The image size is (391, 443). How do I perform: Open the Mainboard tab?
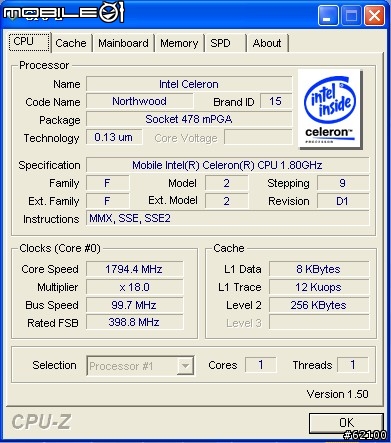123,43
